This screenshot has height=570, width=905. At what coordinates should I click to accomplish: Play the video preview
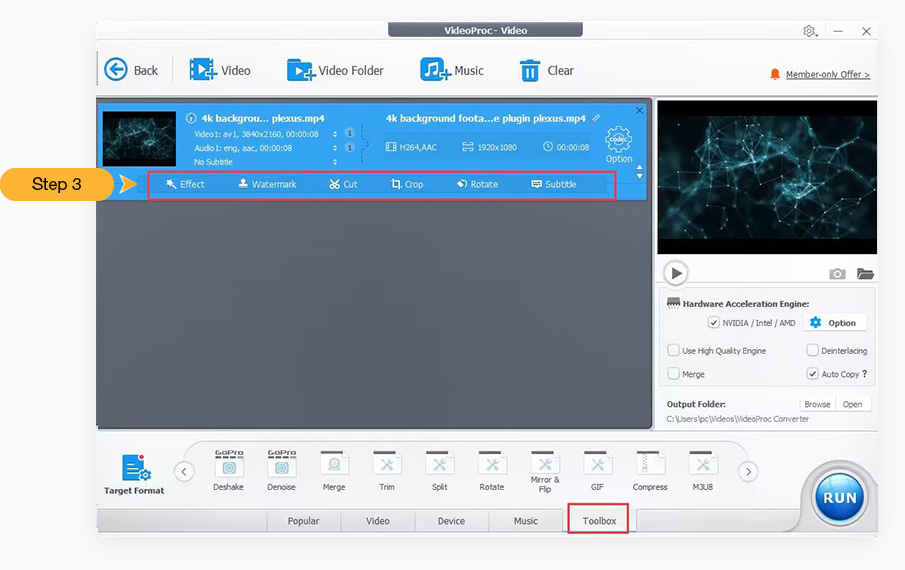click(x=676, y=273)
